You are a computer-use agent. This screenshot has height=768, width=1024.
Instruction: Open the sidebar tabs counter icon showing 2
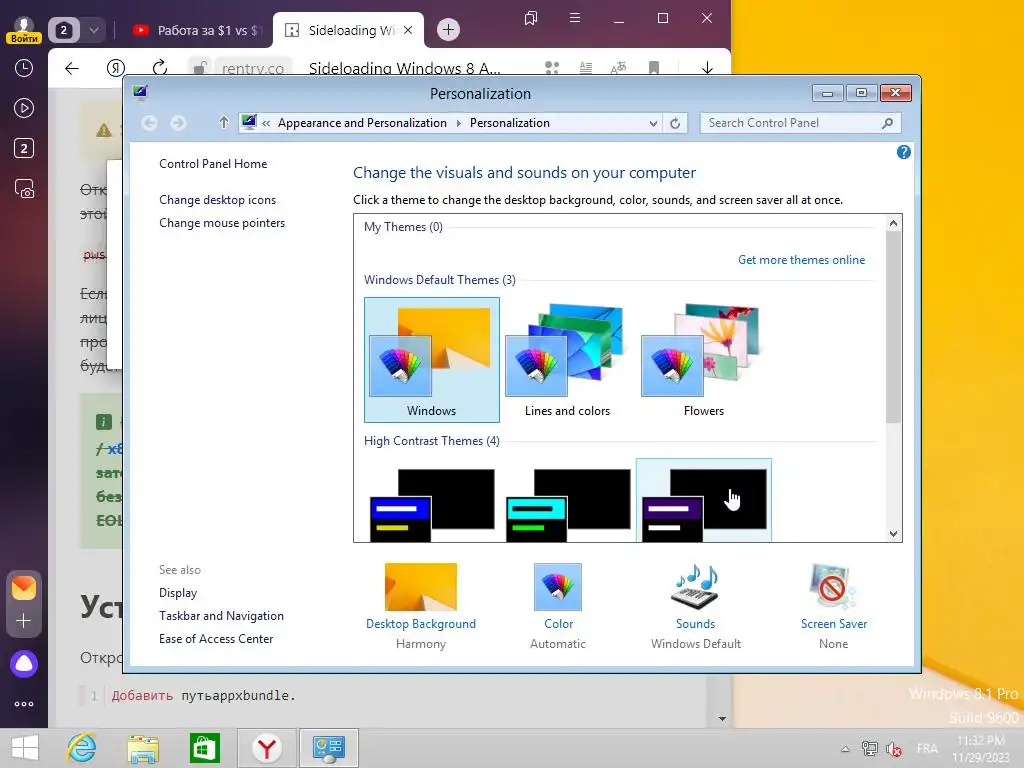point(24,148)
